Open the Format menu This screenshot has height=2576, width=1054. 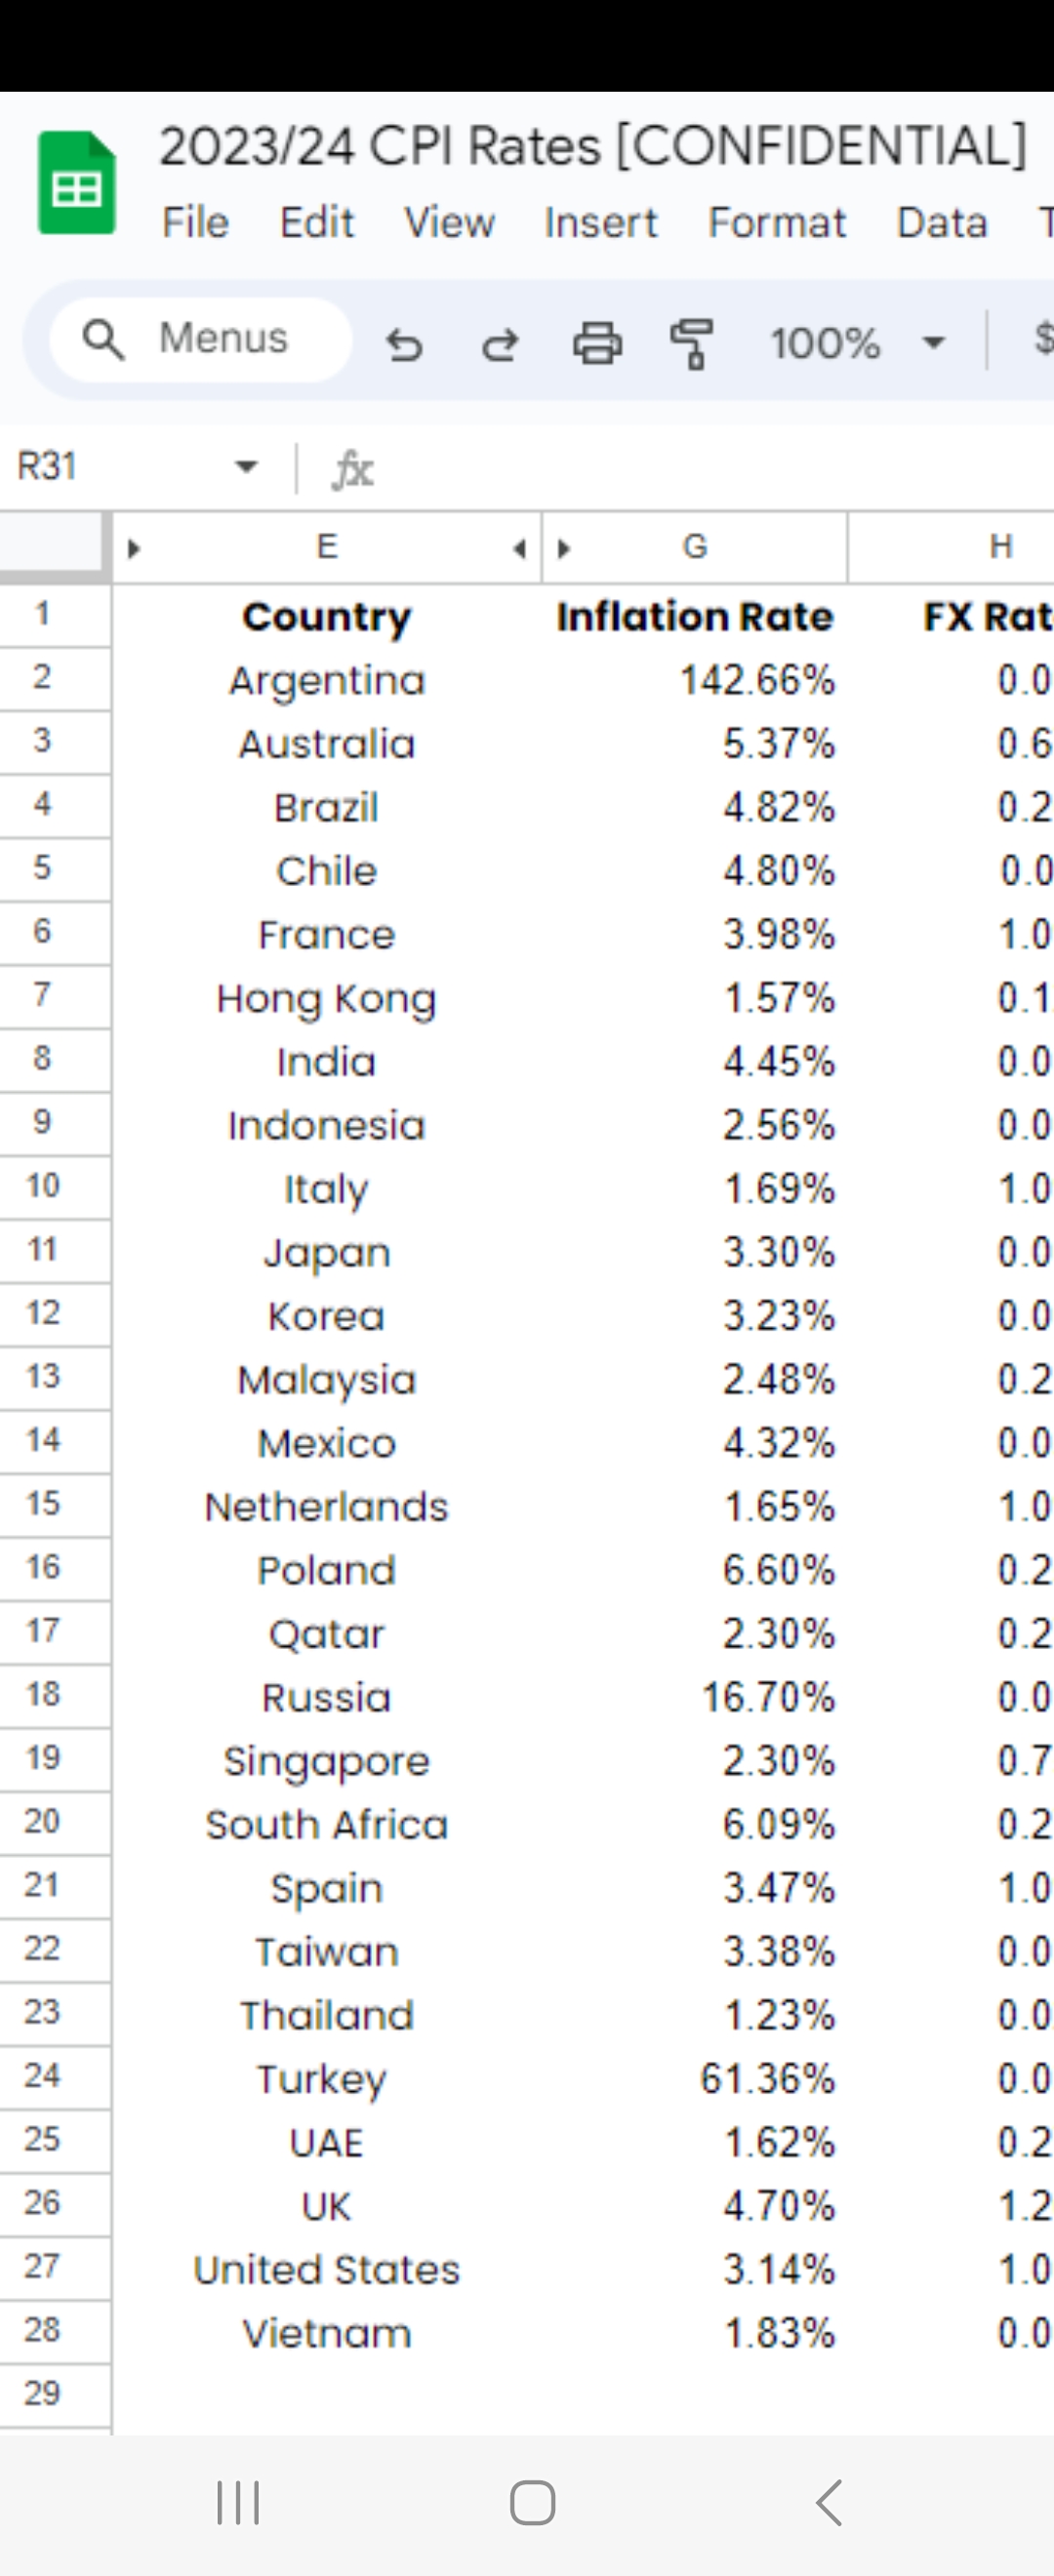click(x=777, y=222)
